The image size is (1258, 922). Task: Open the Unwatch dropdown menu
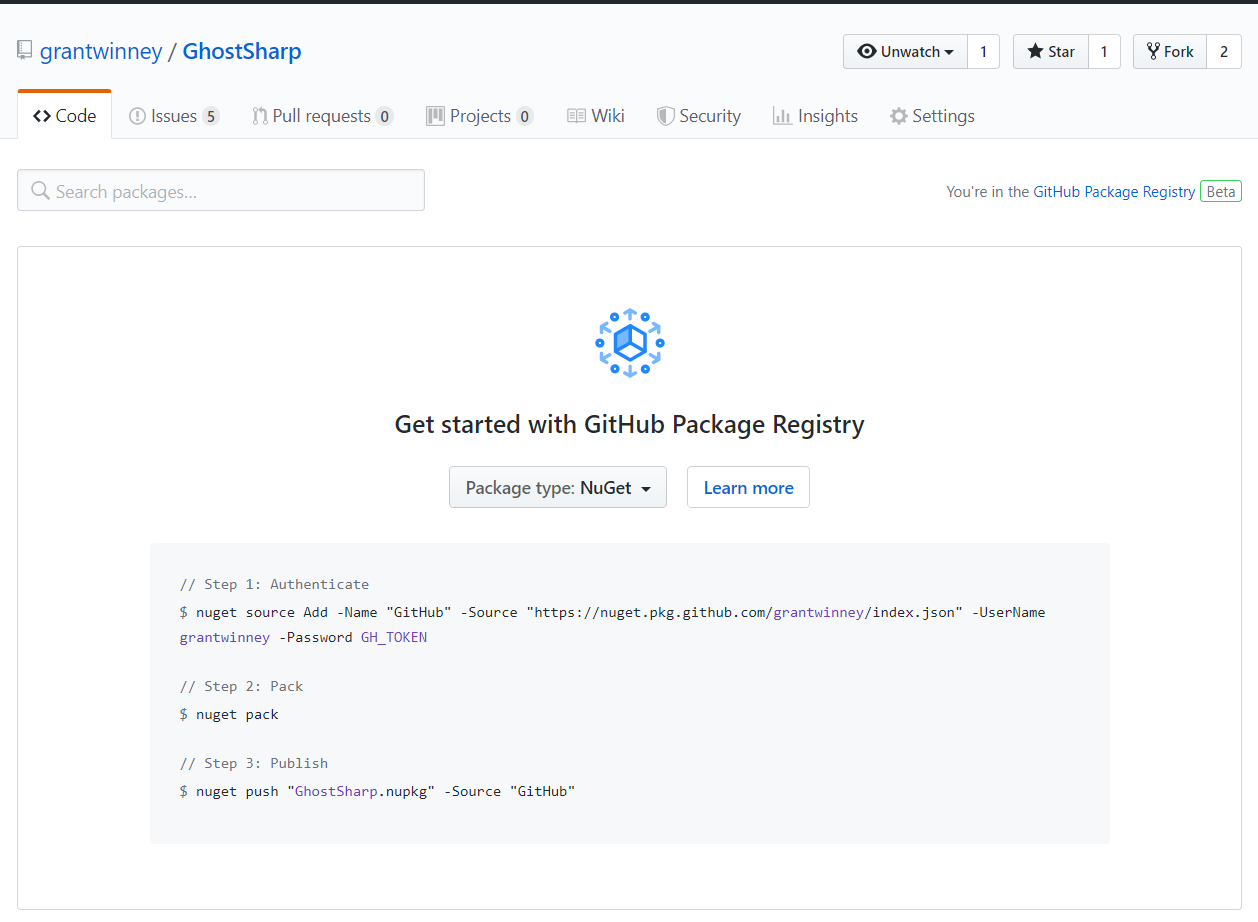click(x=905, y=52)
